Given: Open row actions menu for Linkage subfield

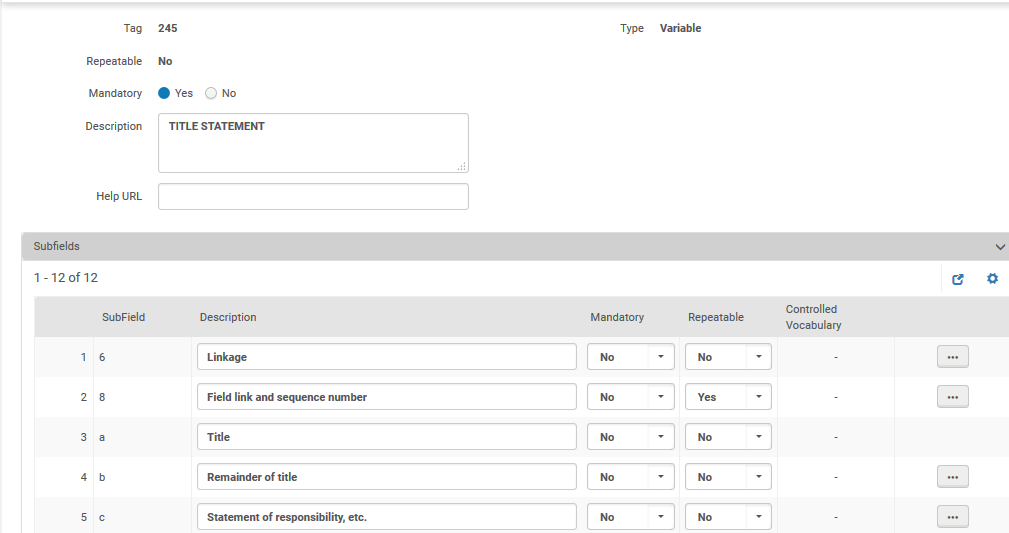Looking at the screenshot, I should pyautogui.click(x=952, y=357).
